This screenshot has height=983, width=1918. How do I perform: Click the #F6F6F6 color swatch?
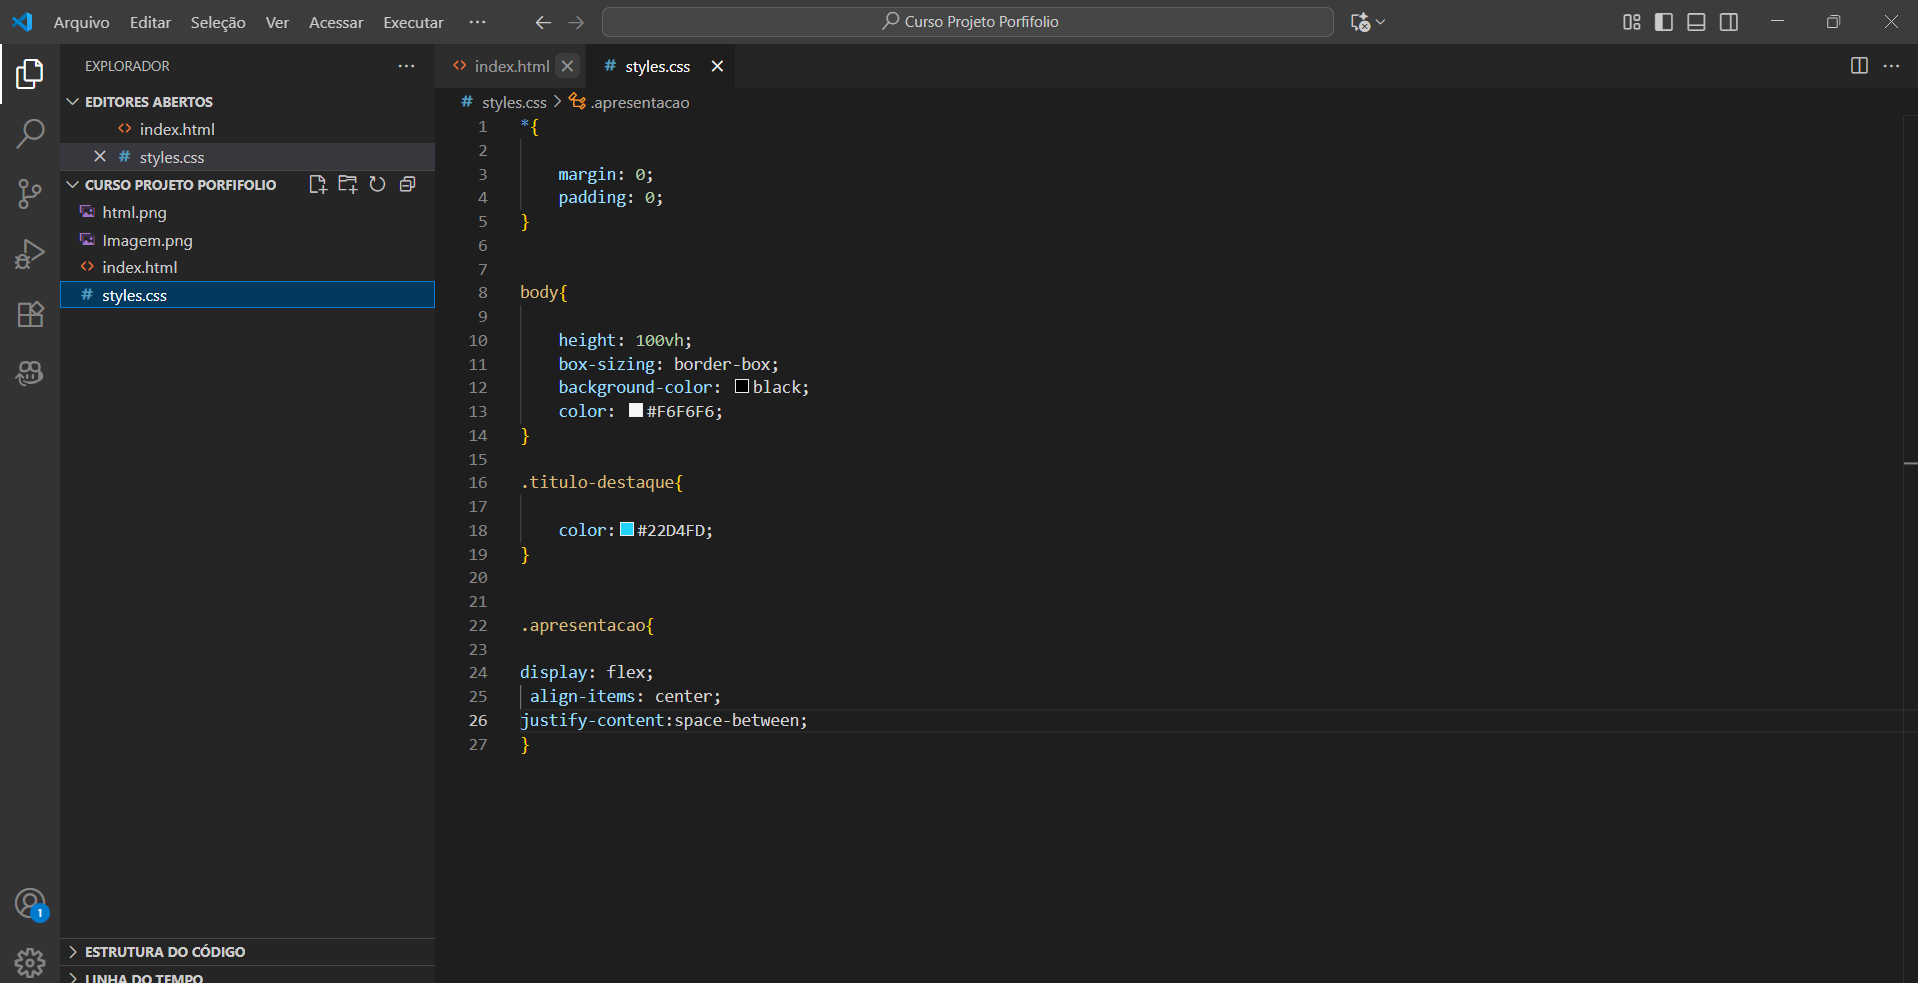[x=636, y=410]
